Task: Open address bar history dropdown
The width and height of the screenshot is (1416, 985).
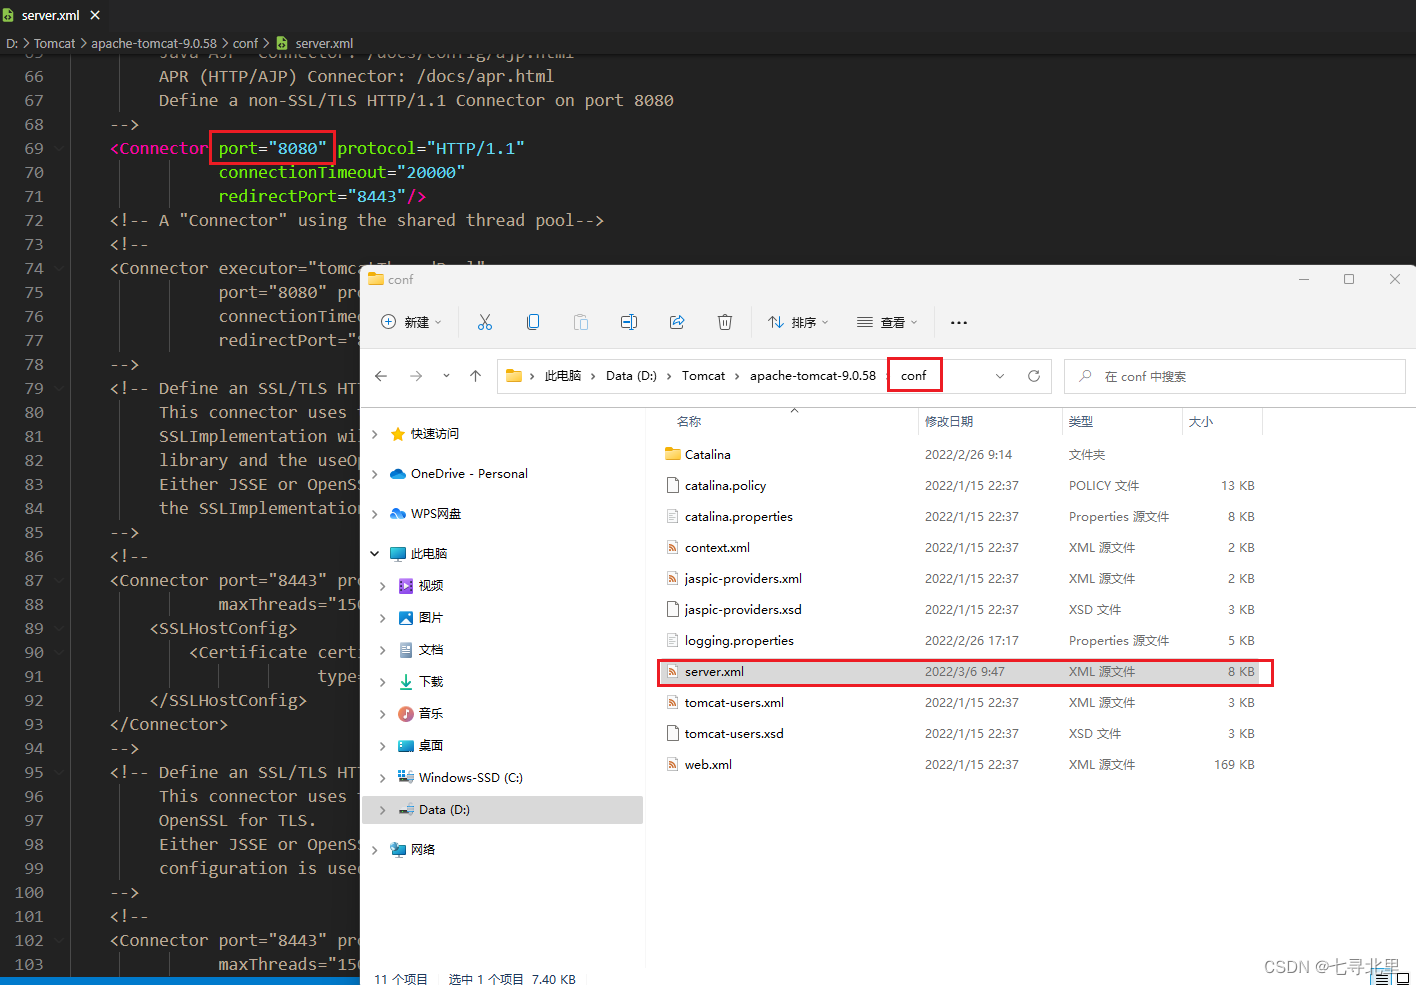Action: click(x=1000, y=376)
